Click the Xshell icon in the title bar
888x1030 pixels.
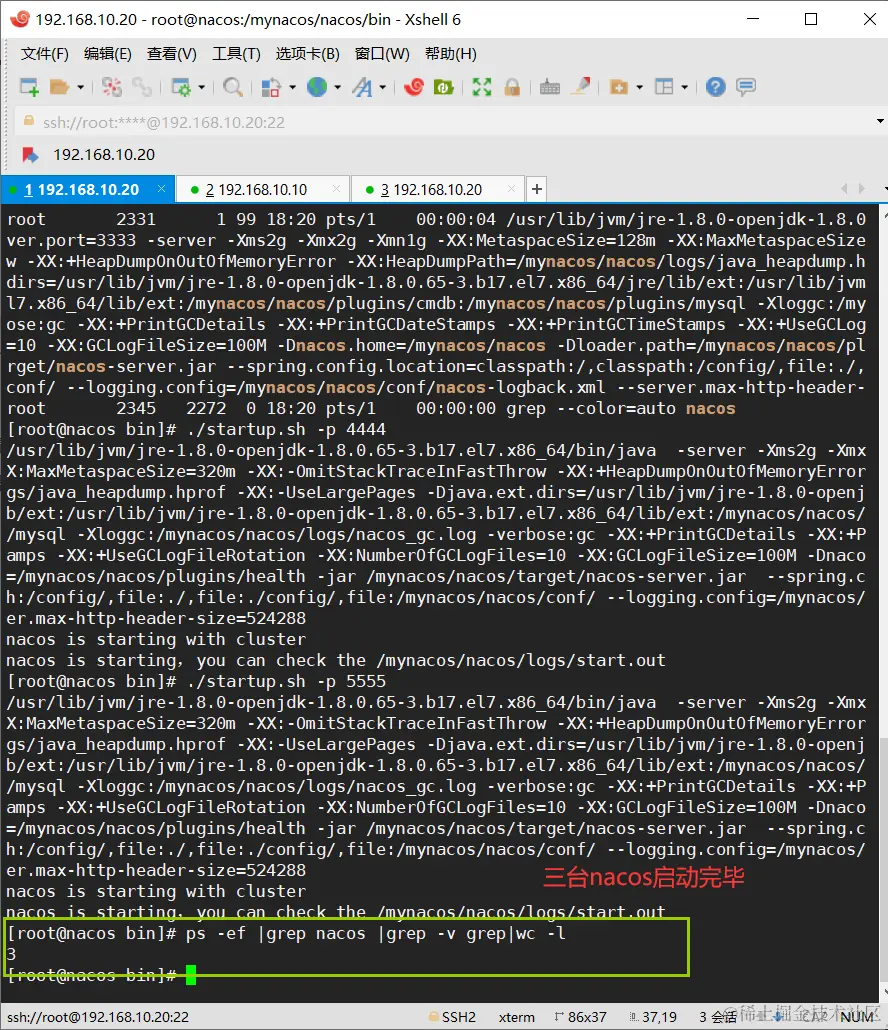pyautogui.click(x=19, y=19)
